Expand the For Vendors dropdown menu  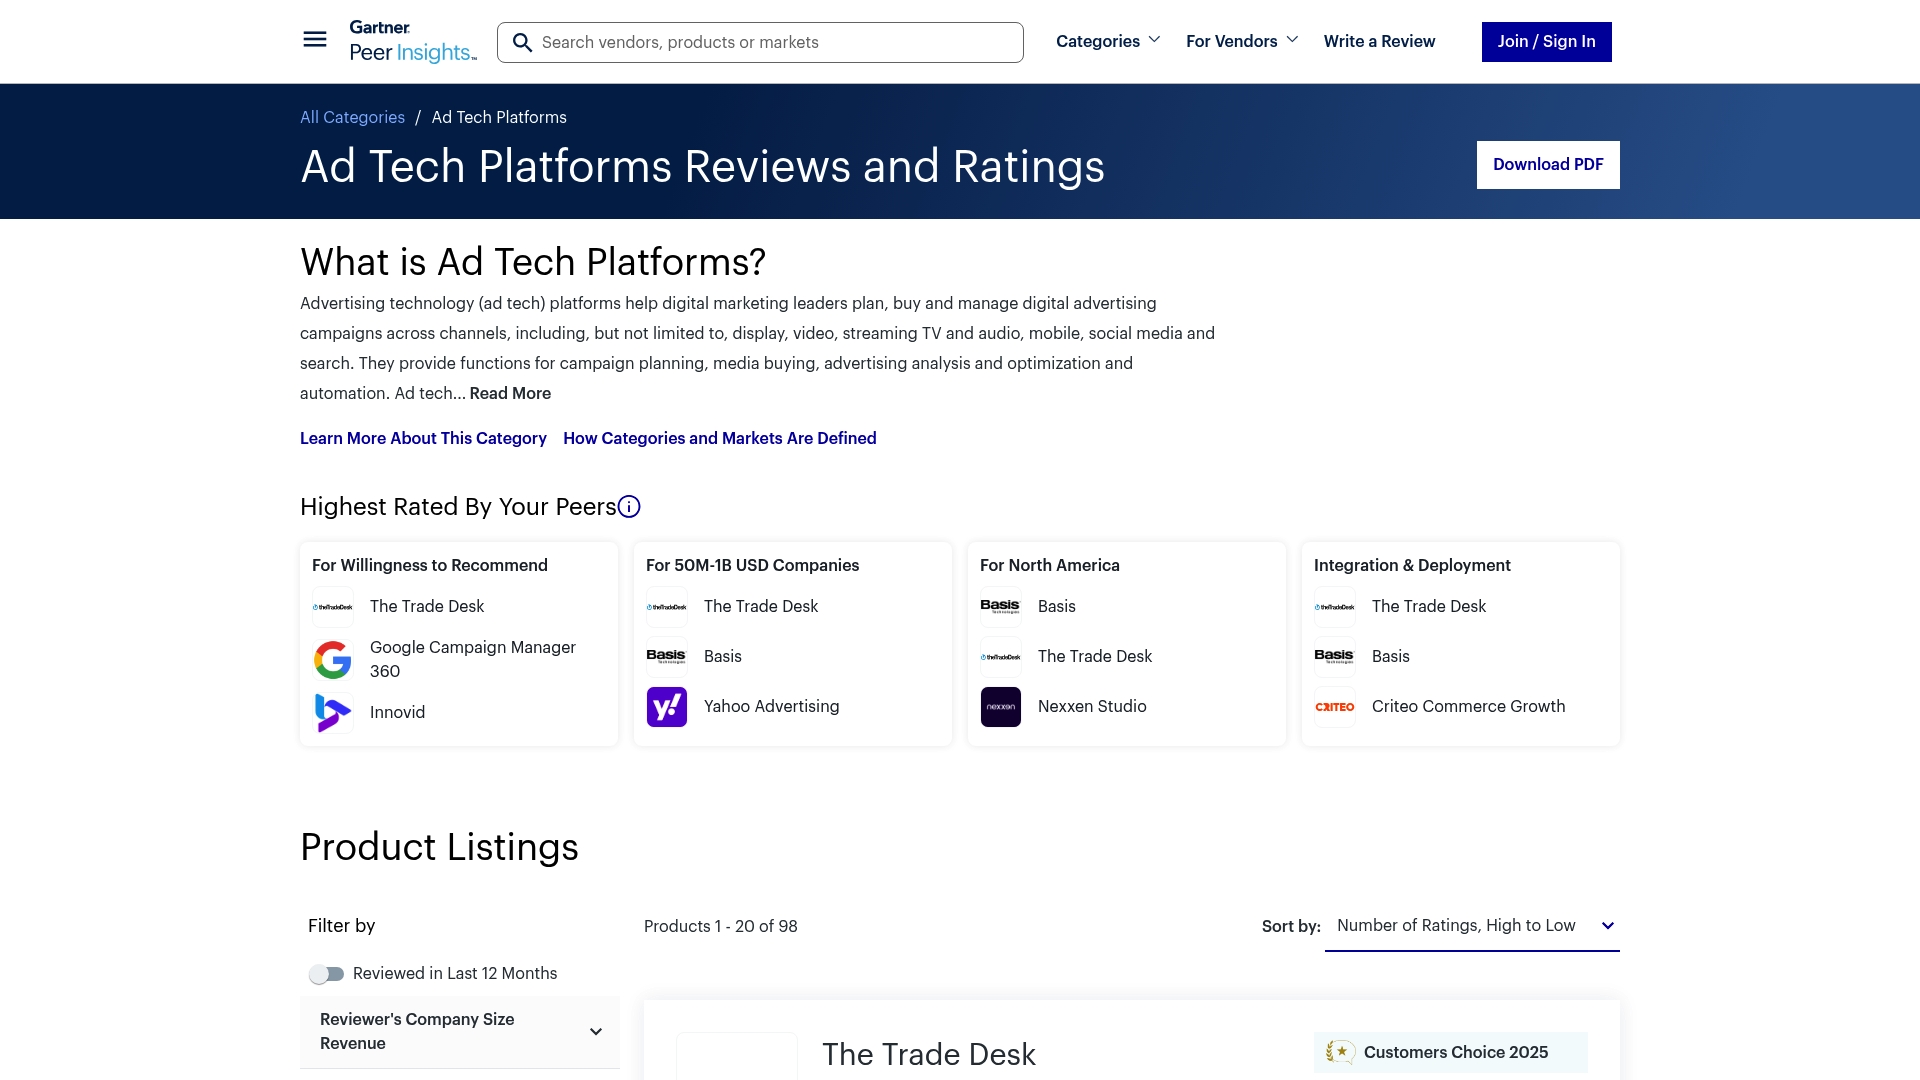(1242, 41)
